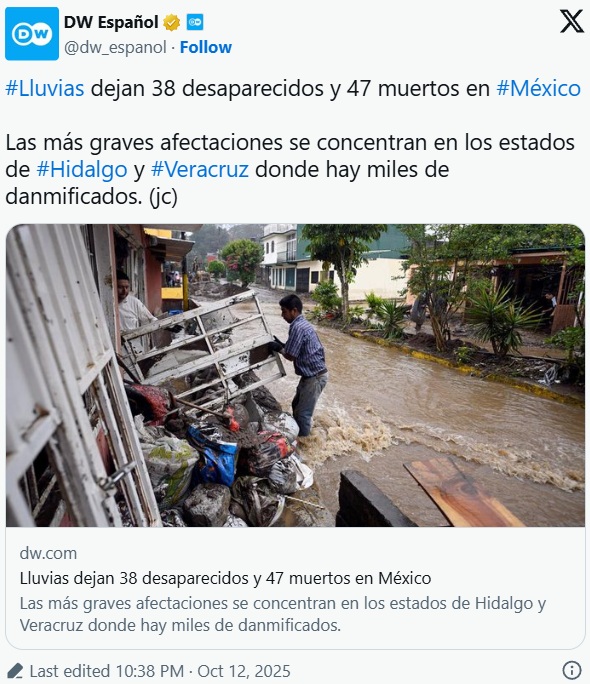Open the #Lluvias hashtag
Screen dimensions: 590x684
tap(44, 89)
